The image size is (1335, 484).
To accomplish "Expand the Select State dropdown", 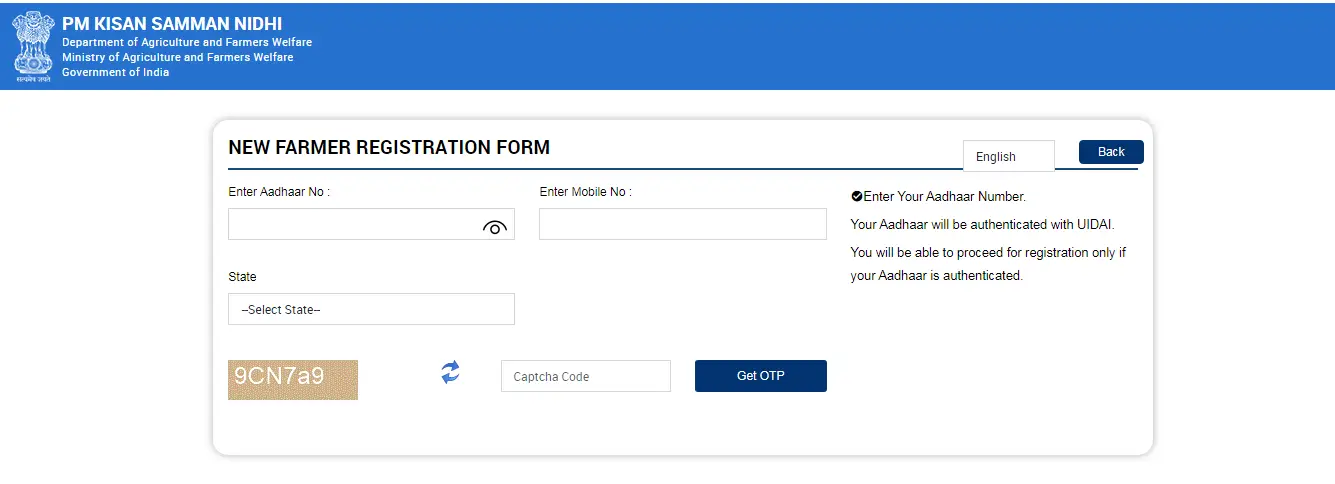I will pyautogui.click(x=371, y=309).
